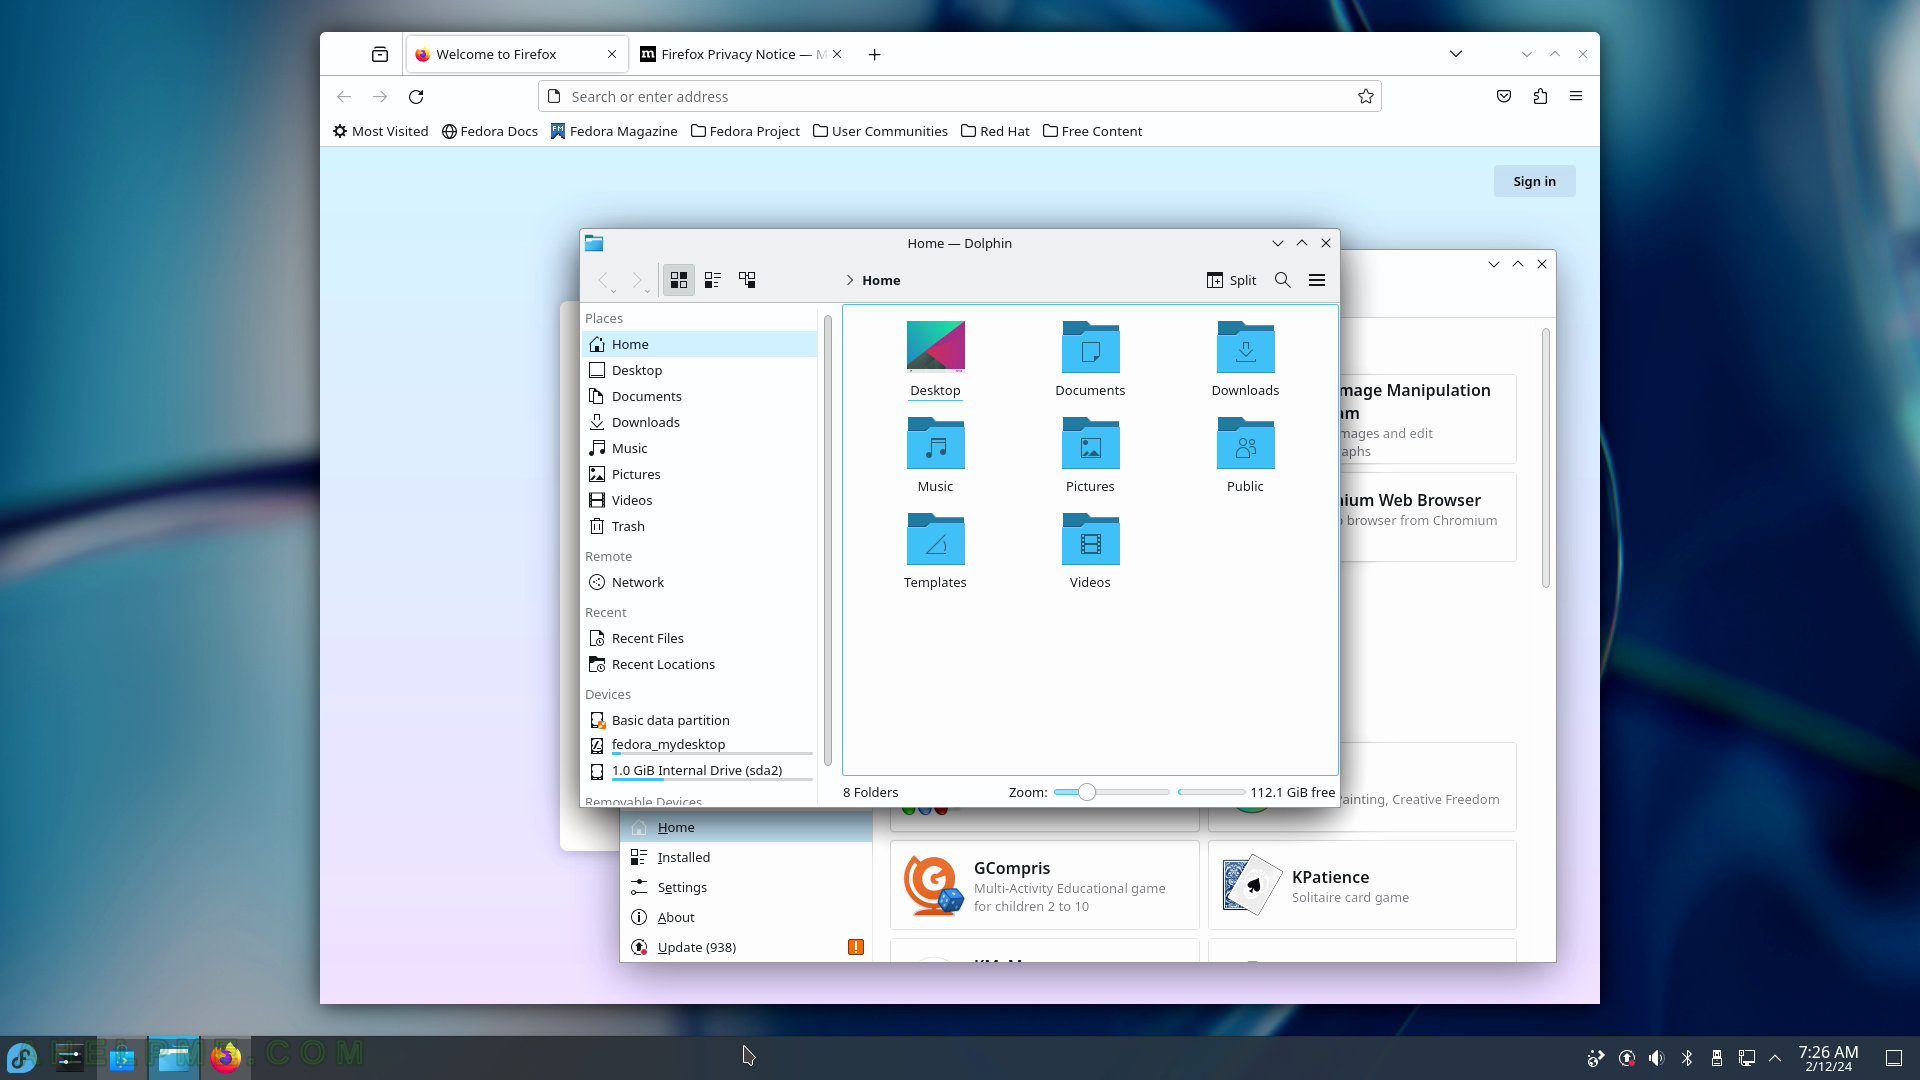Select Trash in Places panel
The height and width of the screenshot is (1080, 1920).
(700, 526)
